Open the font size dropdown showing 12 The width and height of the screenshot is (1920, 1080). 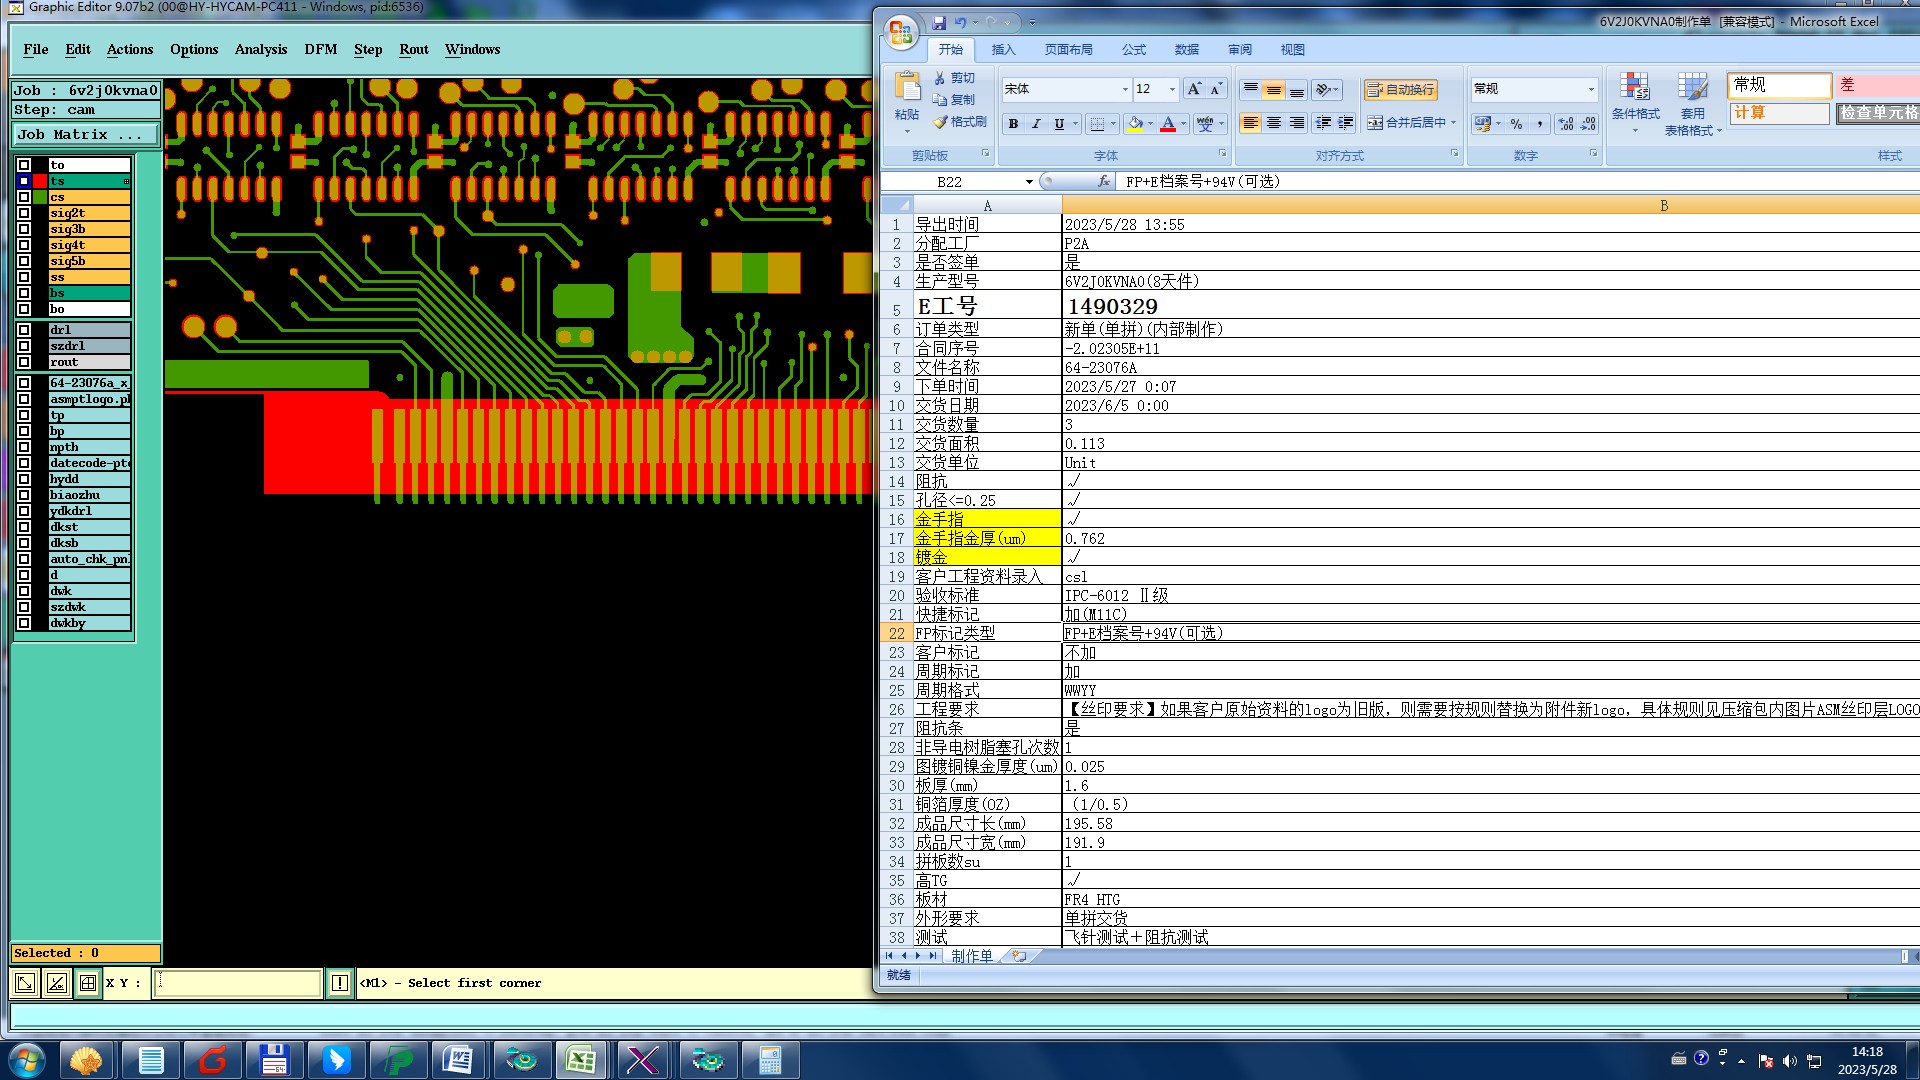tap(1172, 89)
